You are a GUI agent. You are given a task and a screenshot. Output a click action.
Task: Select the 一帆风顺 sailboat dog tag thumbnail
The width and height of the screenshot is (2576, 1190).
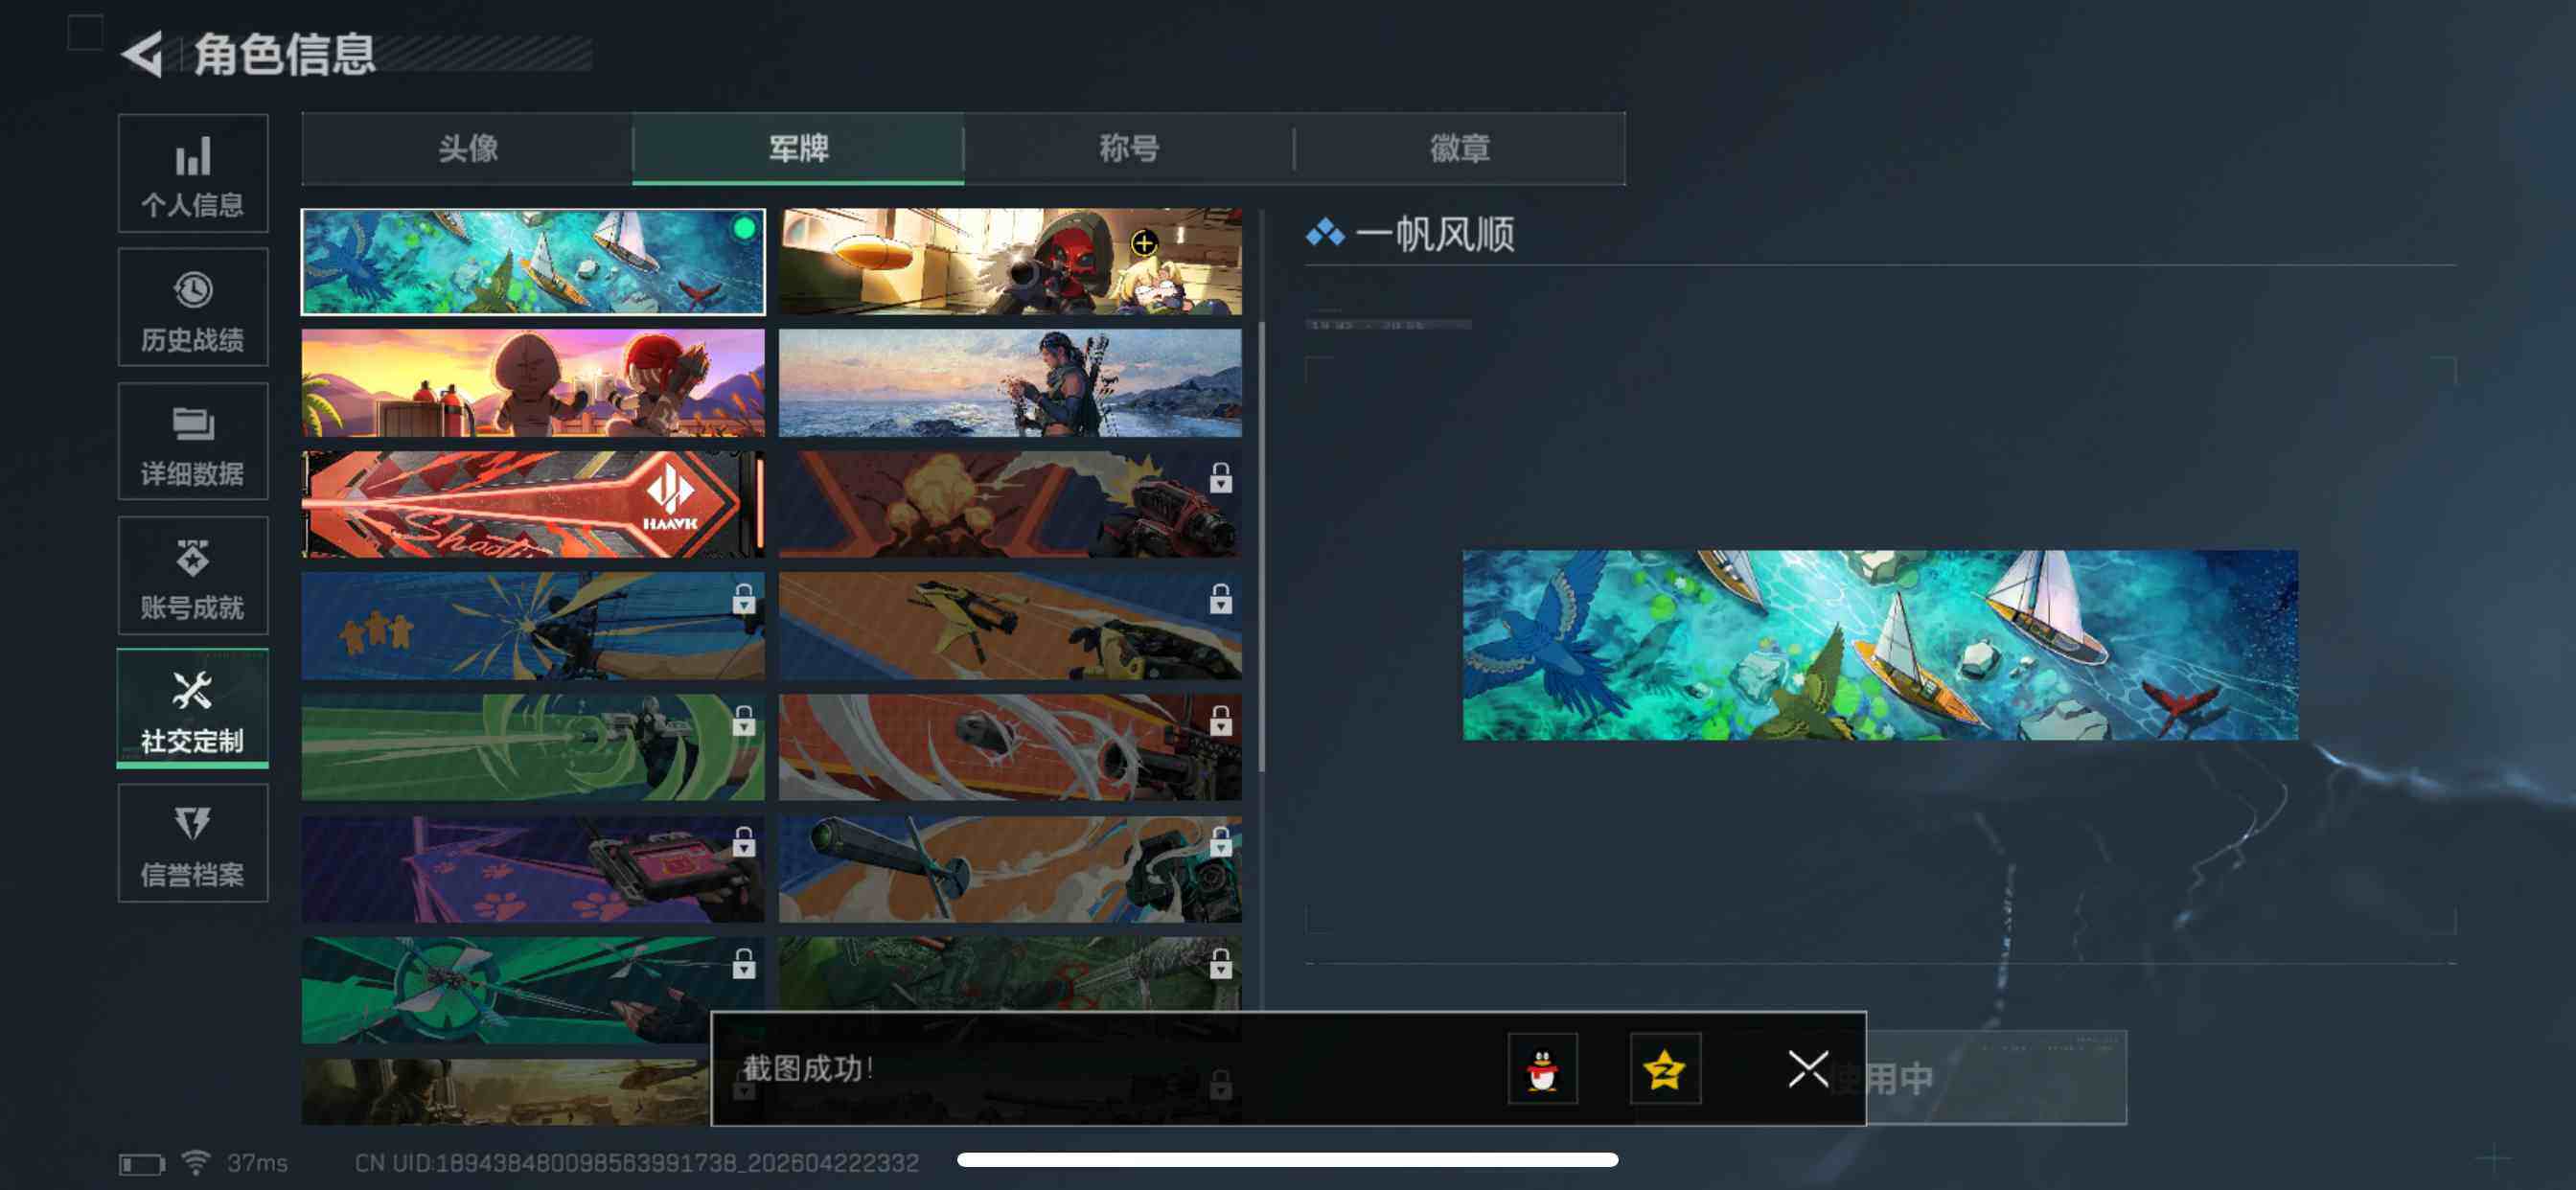(533, 262)
